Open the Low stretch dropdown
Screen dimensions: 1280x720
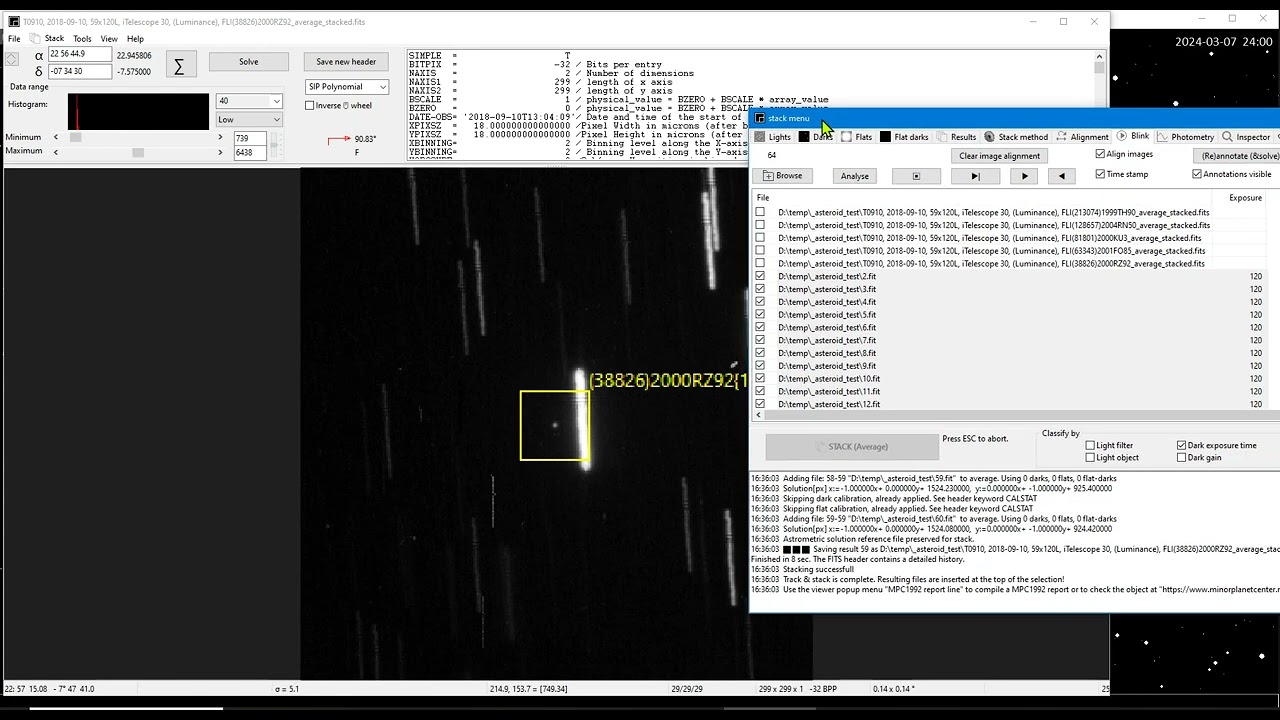coord(250,119)
